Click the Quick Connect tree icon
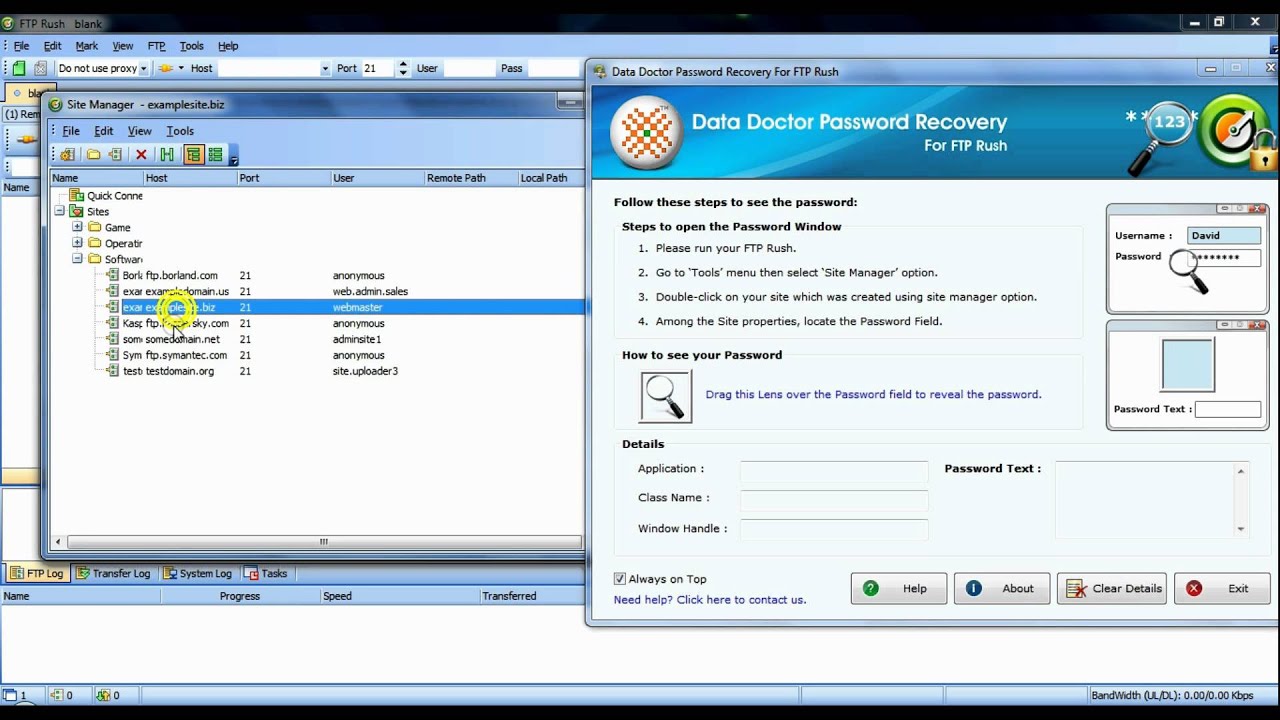The height and width of the screenshot is (720, 1280). point(77,195)
